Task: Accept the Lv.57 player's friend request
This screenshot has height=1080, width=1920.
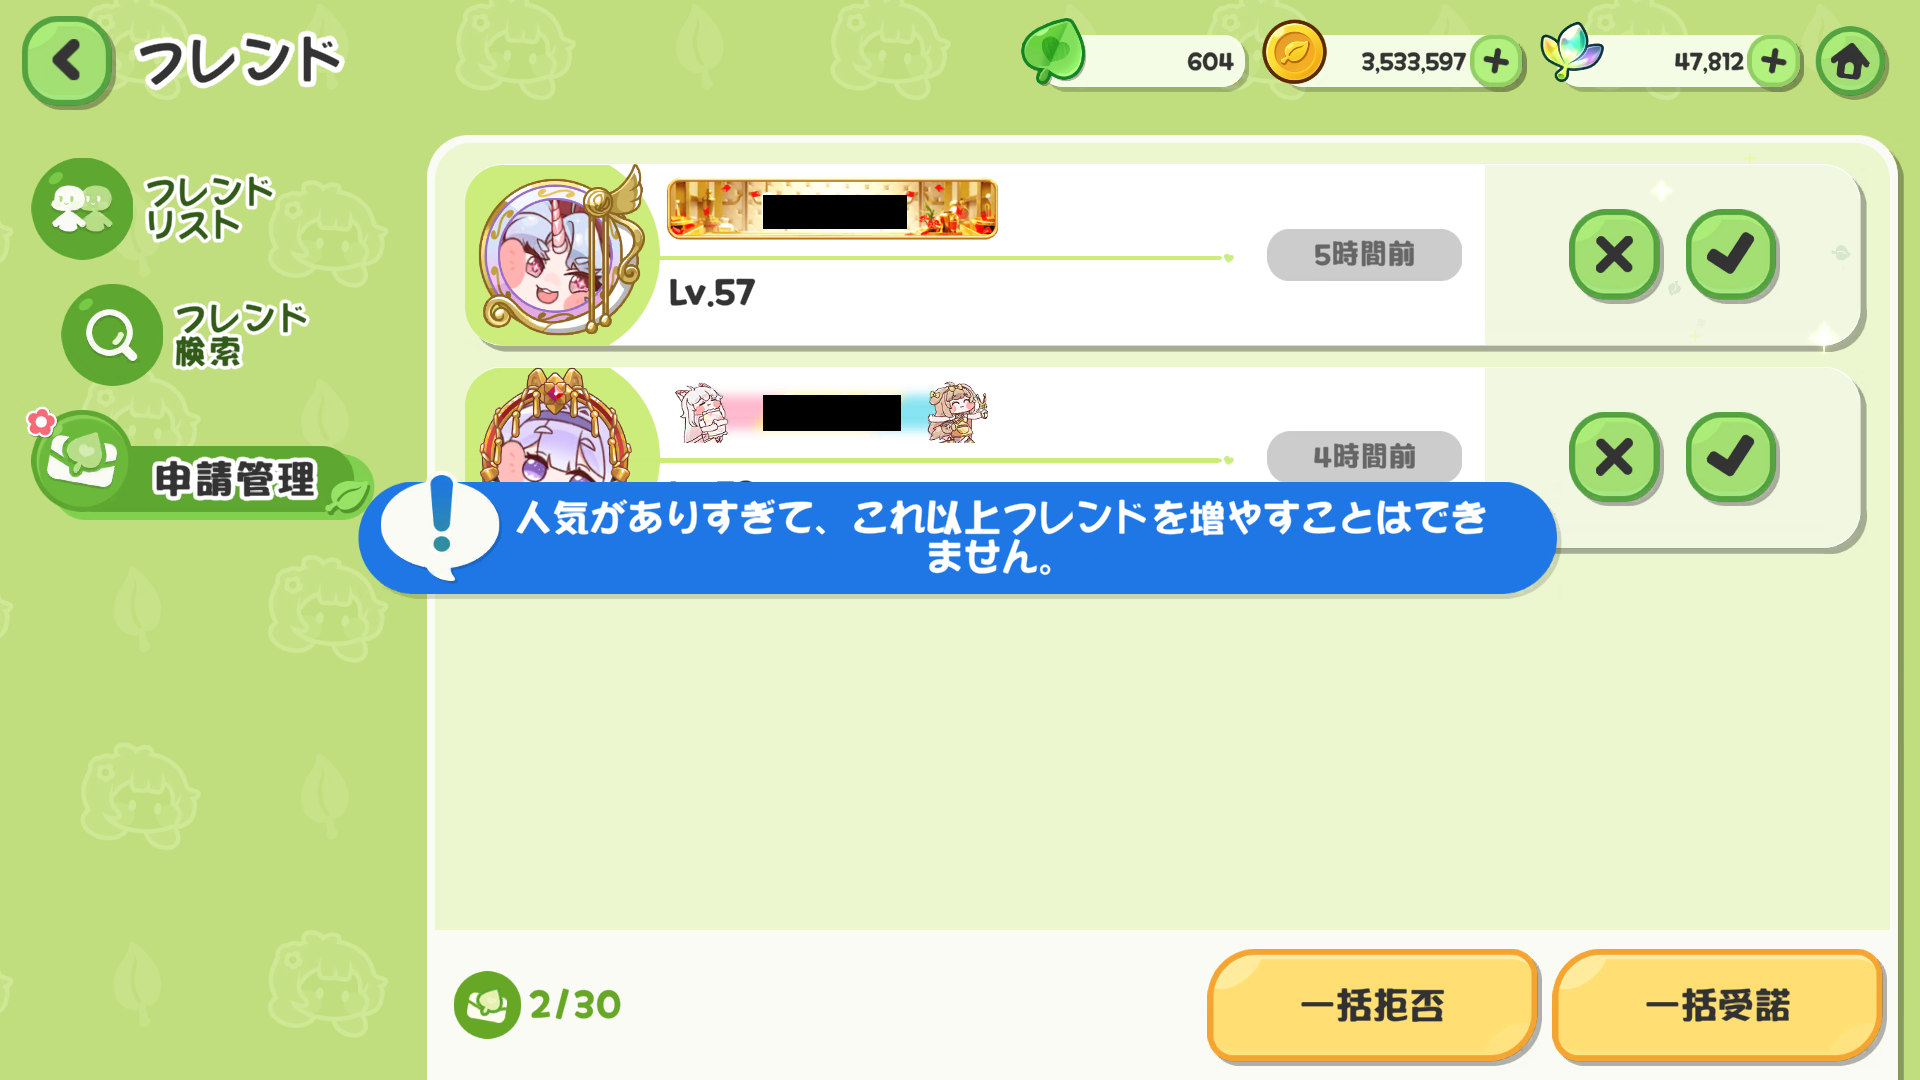Action: (x=1731, y=255)
